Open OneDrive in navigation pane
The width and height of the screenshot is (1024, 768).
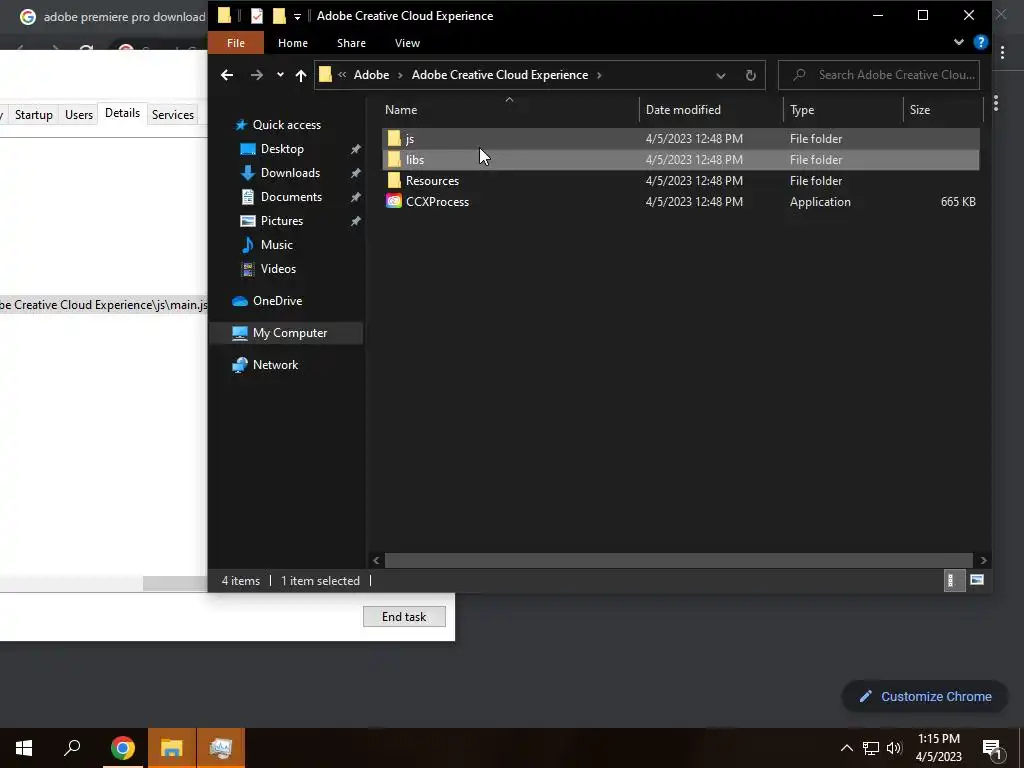[277, 301]
